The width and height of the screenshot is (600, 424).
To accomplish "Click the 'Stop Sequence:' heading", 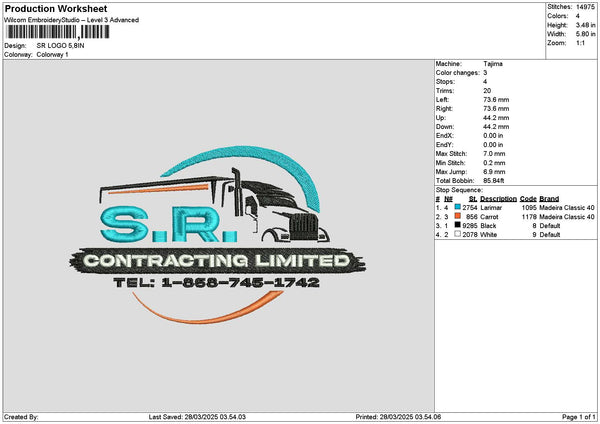I will click(x=459, y=190).
